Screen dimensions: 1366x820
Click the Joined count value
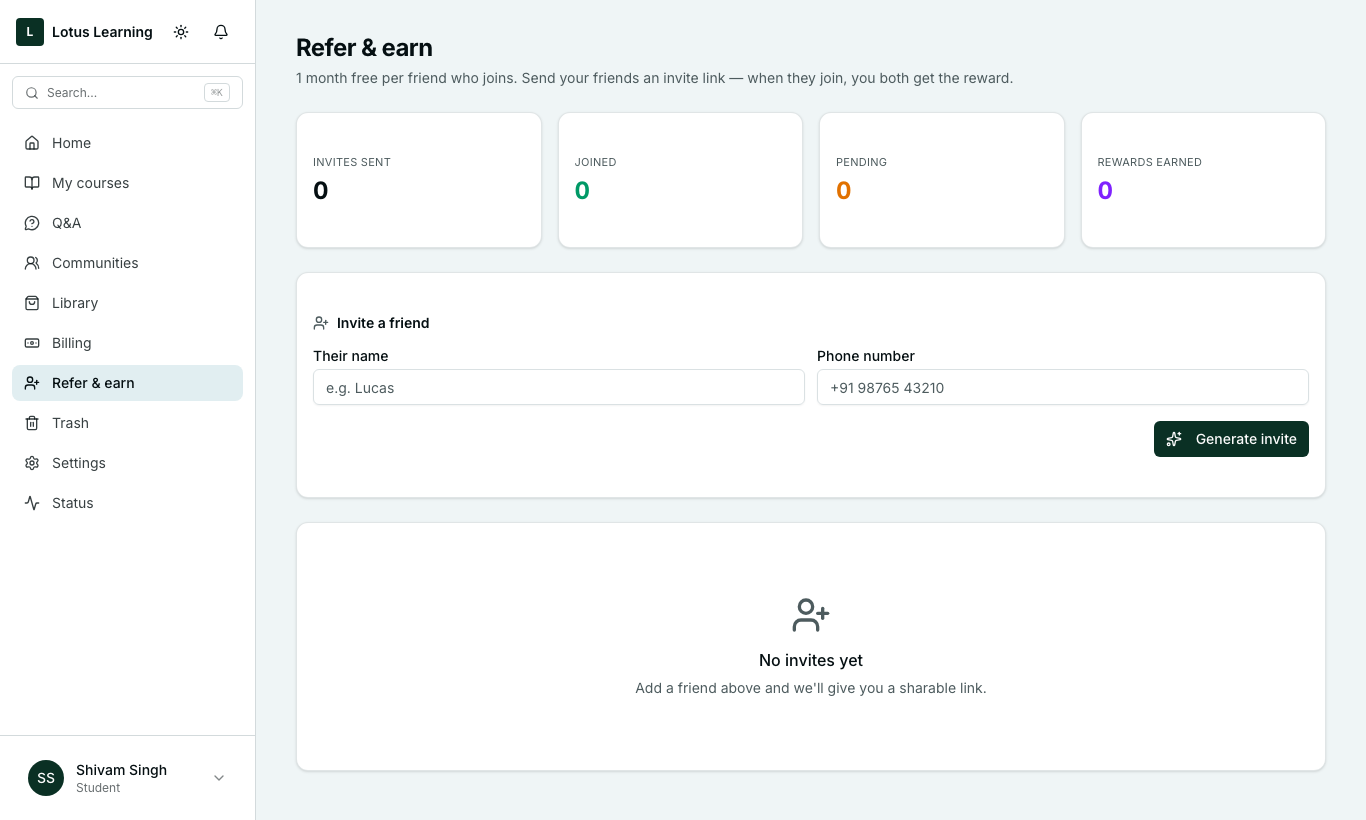(582, 190)
